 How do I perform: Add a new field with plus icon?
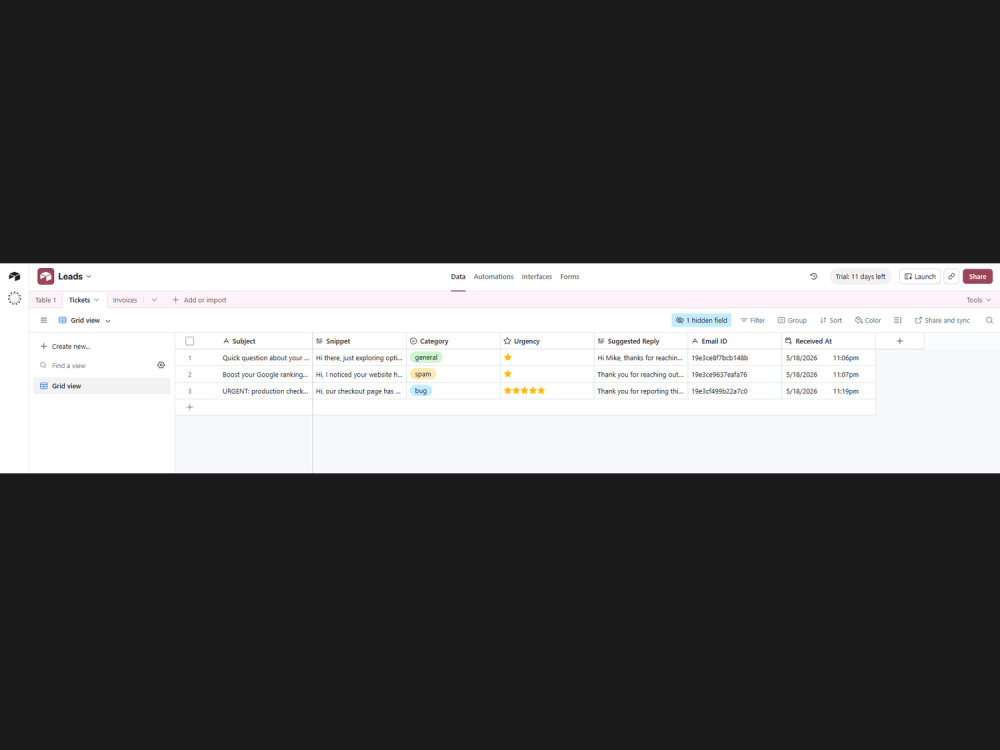899,341
